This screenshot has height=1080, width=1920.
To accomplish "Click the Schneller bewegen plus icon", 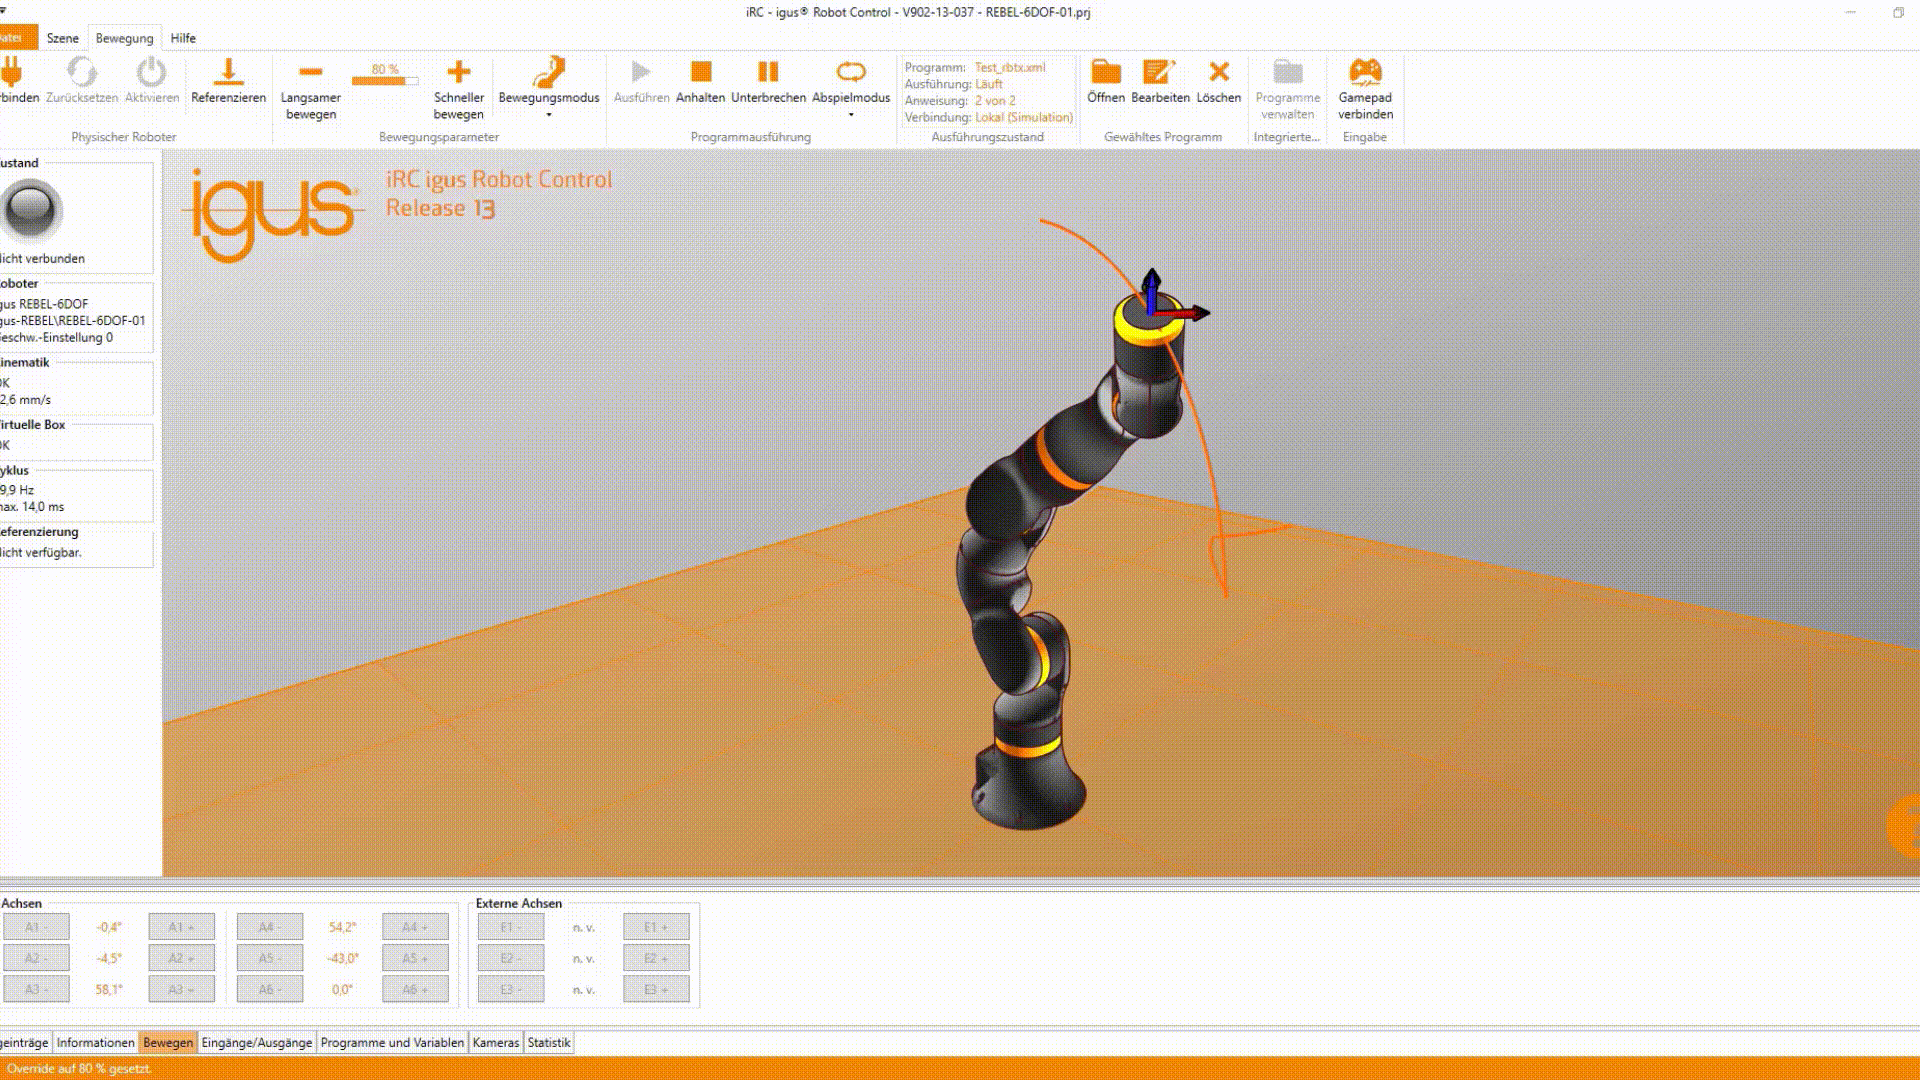I will 458,72.
